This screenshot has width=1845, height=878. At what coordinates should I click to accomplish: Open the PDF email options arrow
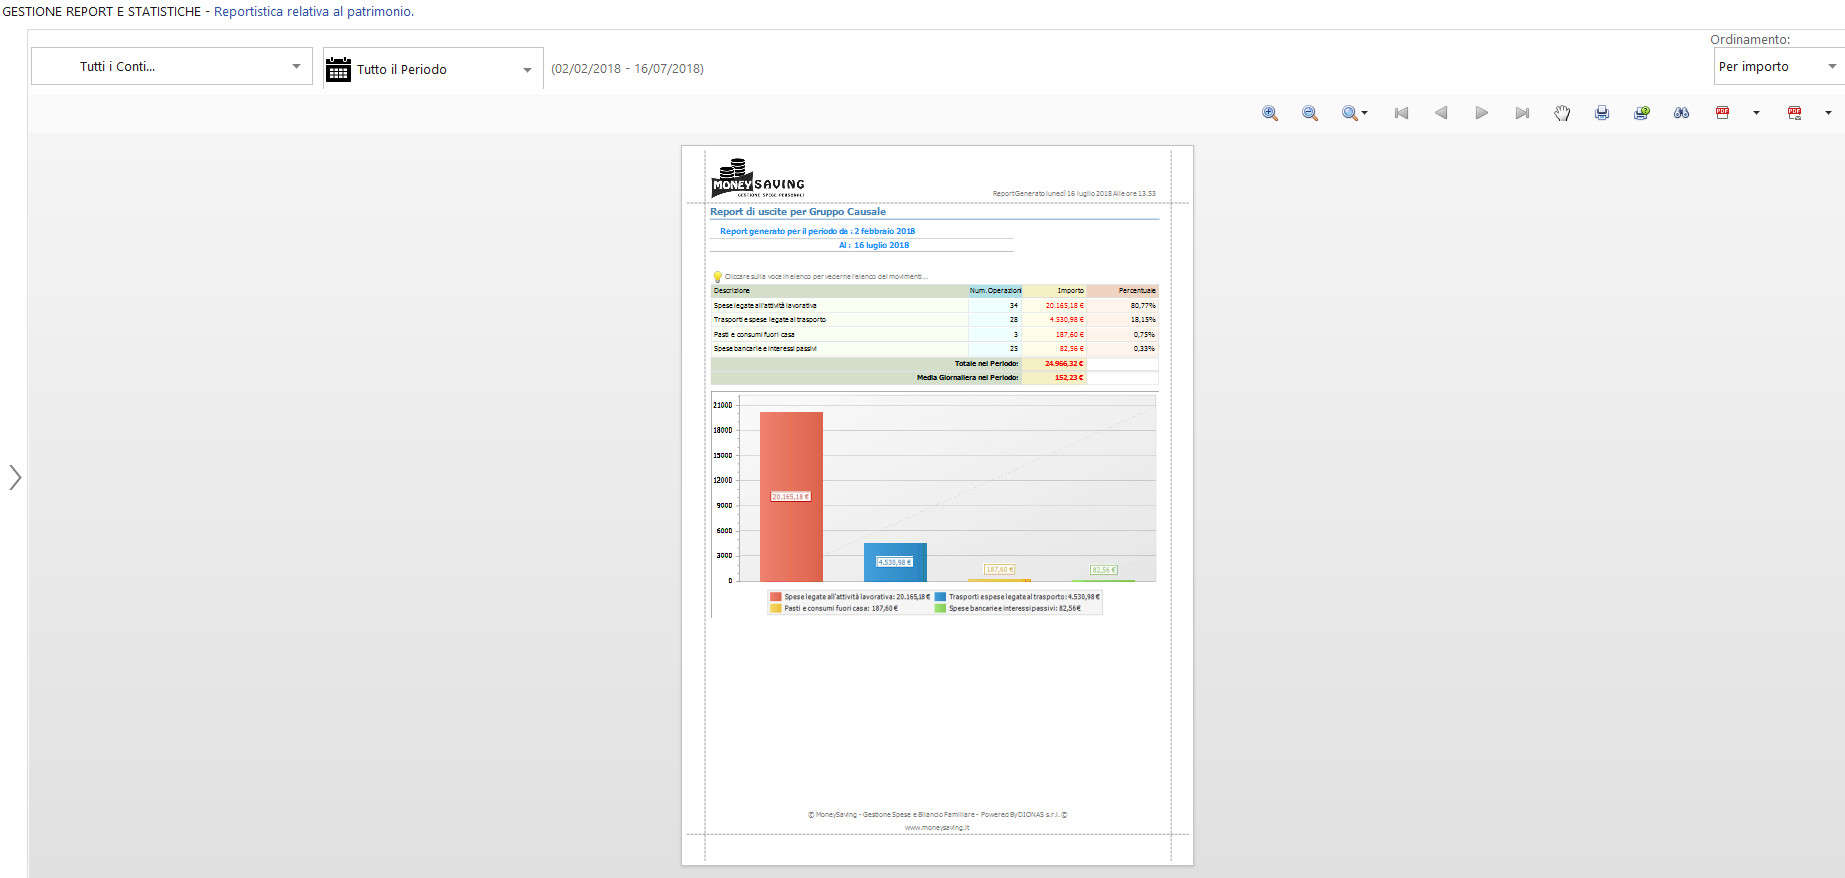pos(1828,113)
